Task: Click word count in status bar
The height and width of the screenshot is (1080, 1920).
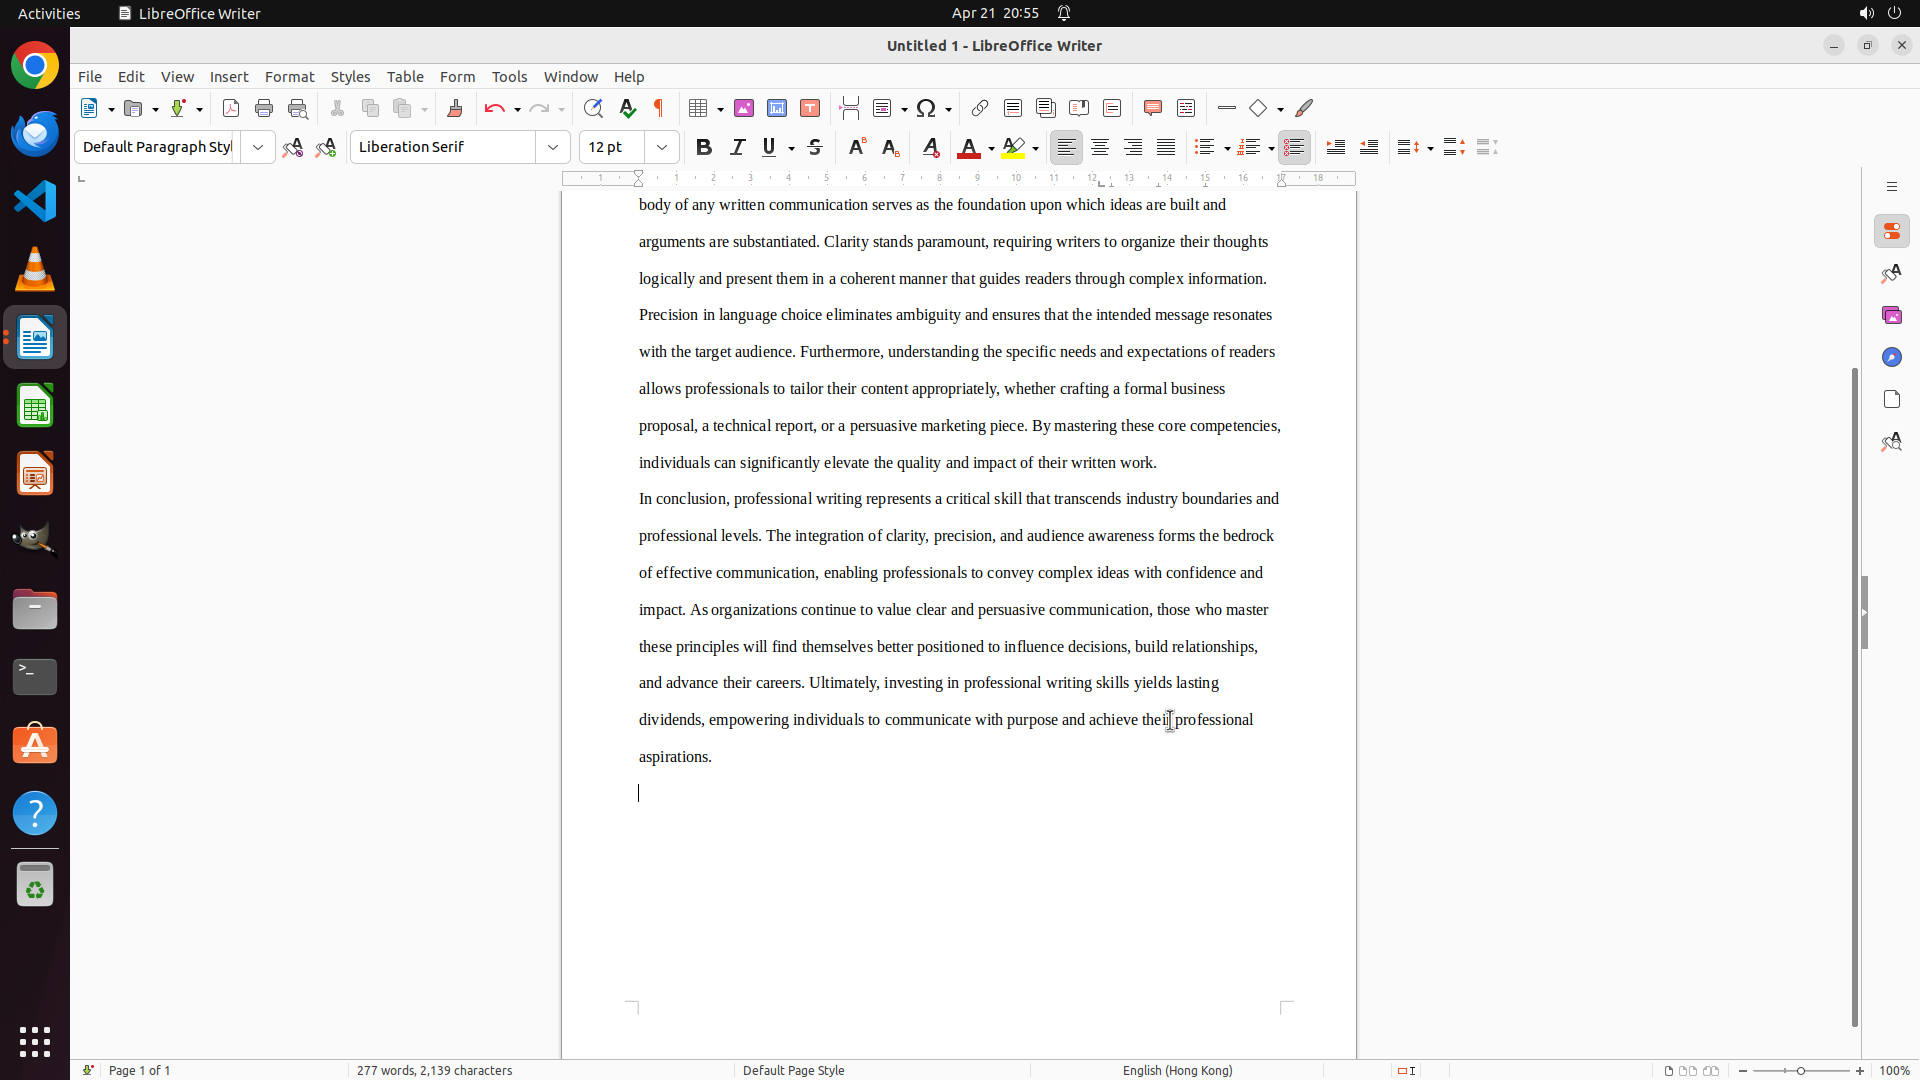Action: pos(434,1070)
